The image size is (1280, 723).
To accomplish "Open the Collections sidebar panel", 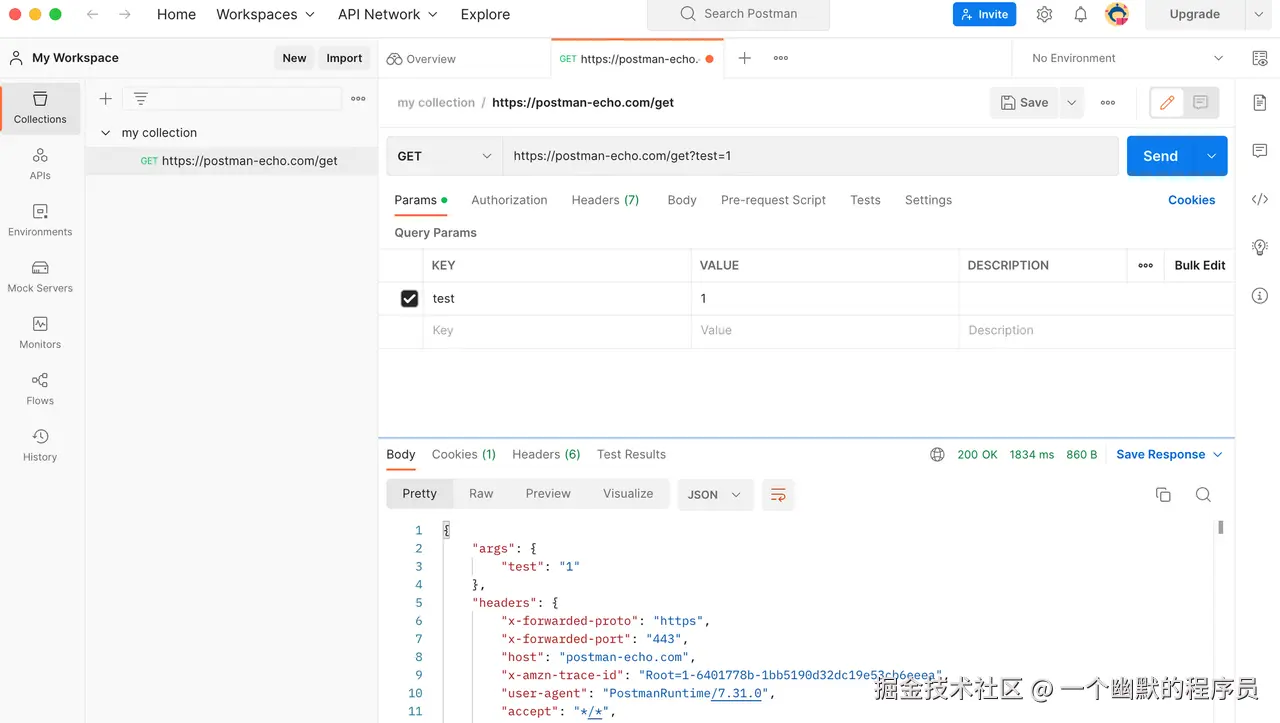I will (40, 108).
